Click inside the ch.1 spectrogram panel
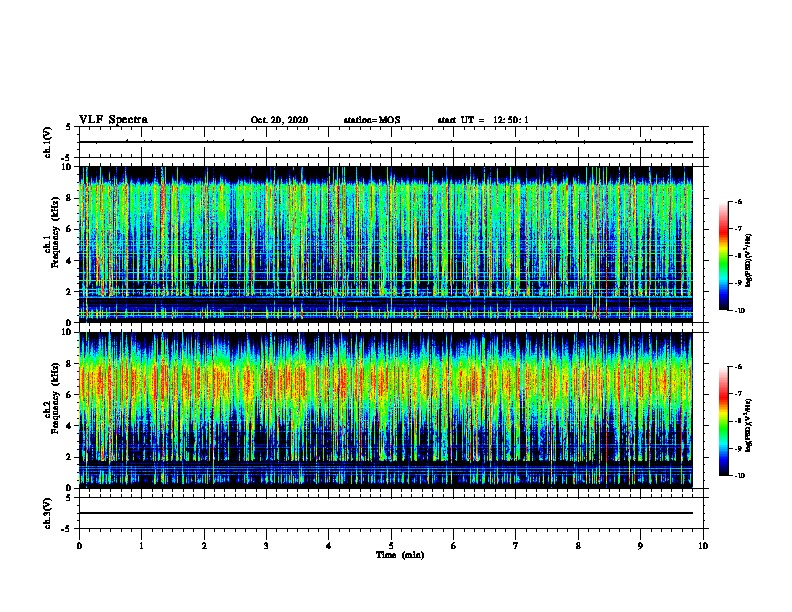Image resolution: width=792 pixels, height=612 pixels. (x=386, y=244)
